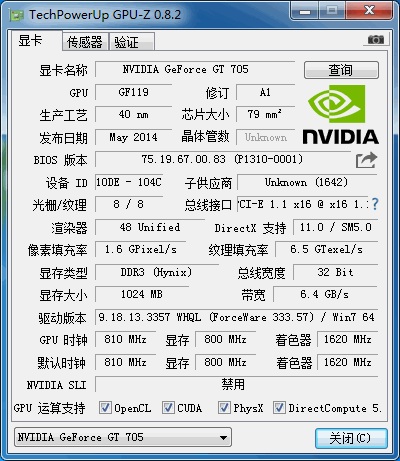Click the 驱动版本 field 9.18.13.3357 WHQL

click(x=237, y=317)
